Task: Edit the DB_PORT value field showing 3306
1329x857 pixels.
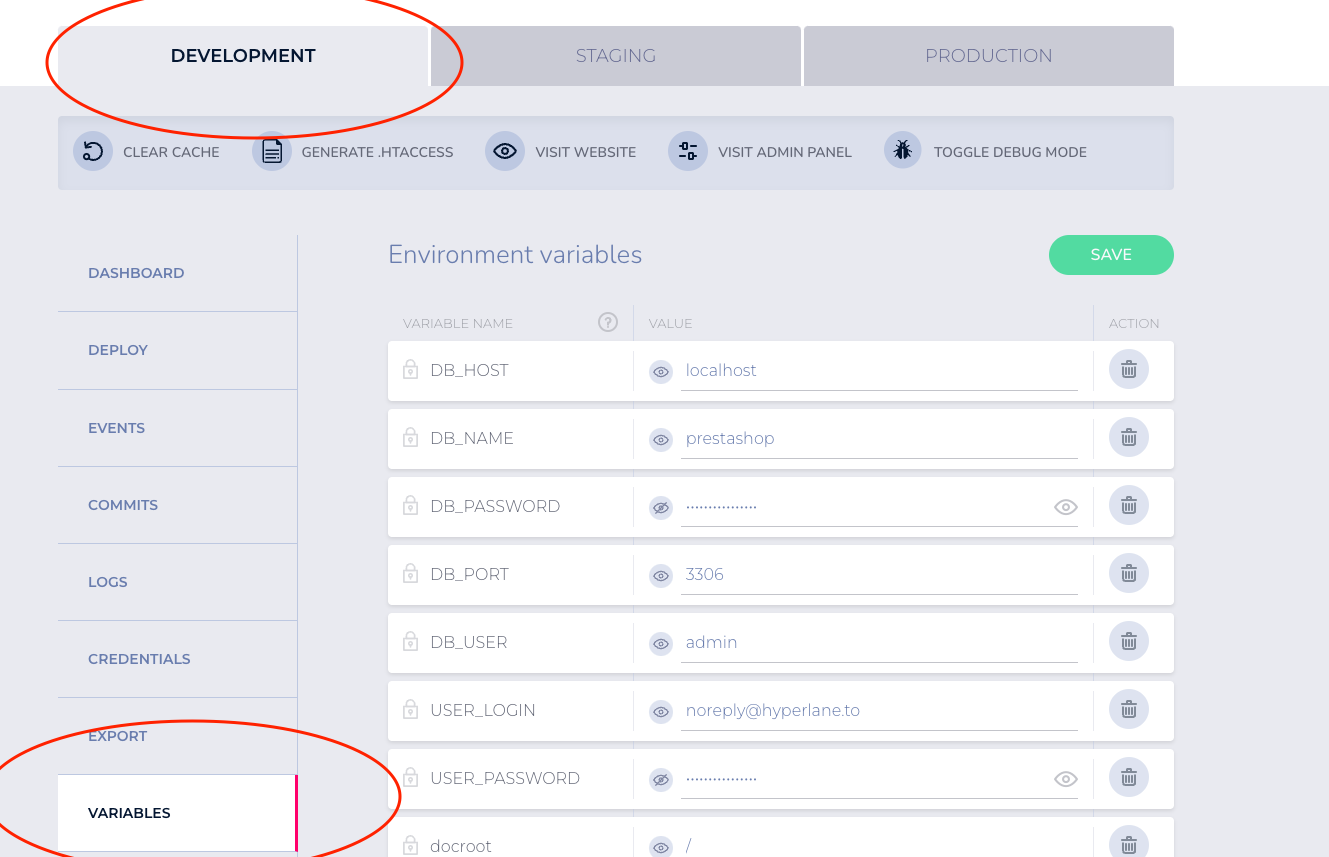Action: point(879,575)
